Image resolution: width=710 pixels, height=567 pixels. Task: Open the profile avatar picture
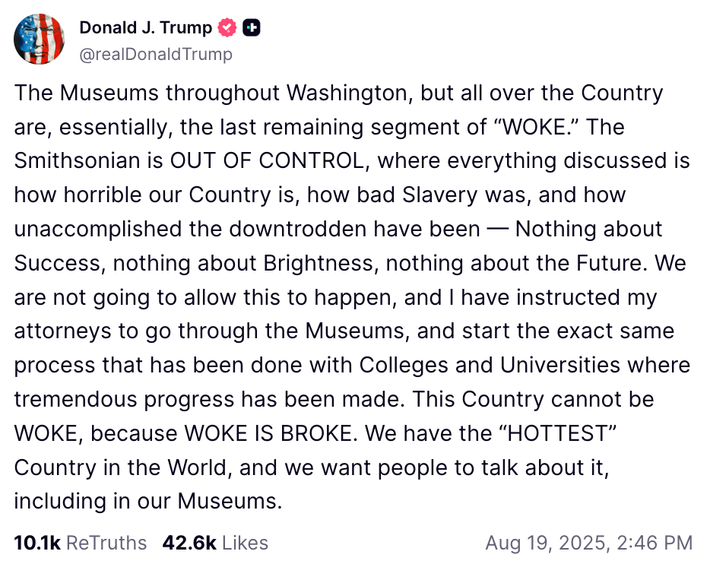(x=39, y=39)
